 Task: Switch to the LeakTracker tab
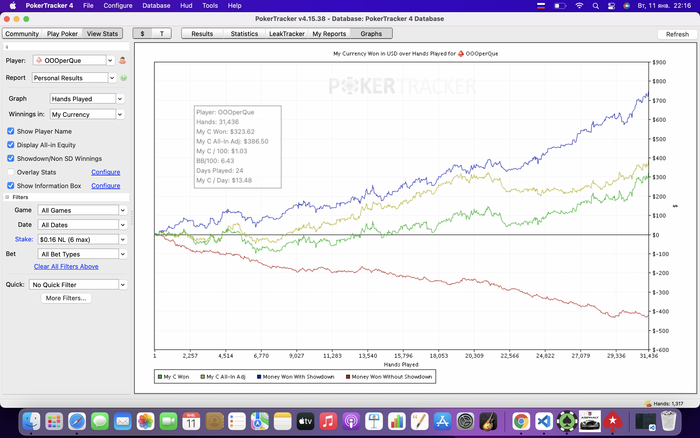tap(287, 33)
